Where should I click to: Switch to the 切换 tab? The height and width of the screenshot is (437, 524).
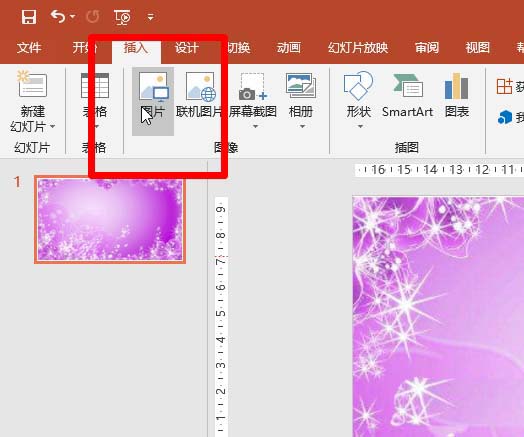[x=238, y=48]
